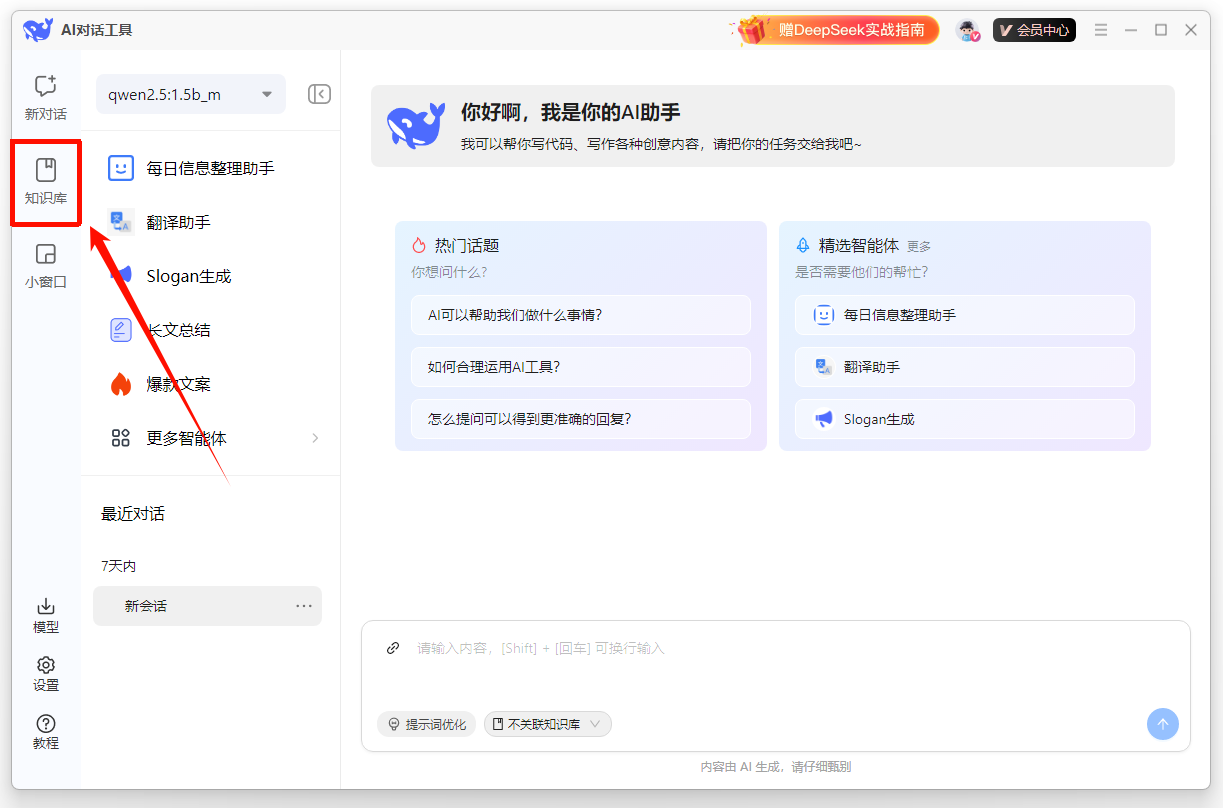
Task: Expand 更多智能体 in the agent list
Action: [x=214, y=438]
